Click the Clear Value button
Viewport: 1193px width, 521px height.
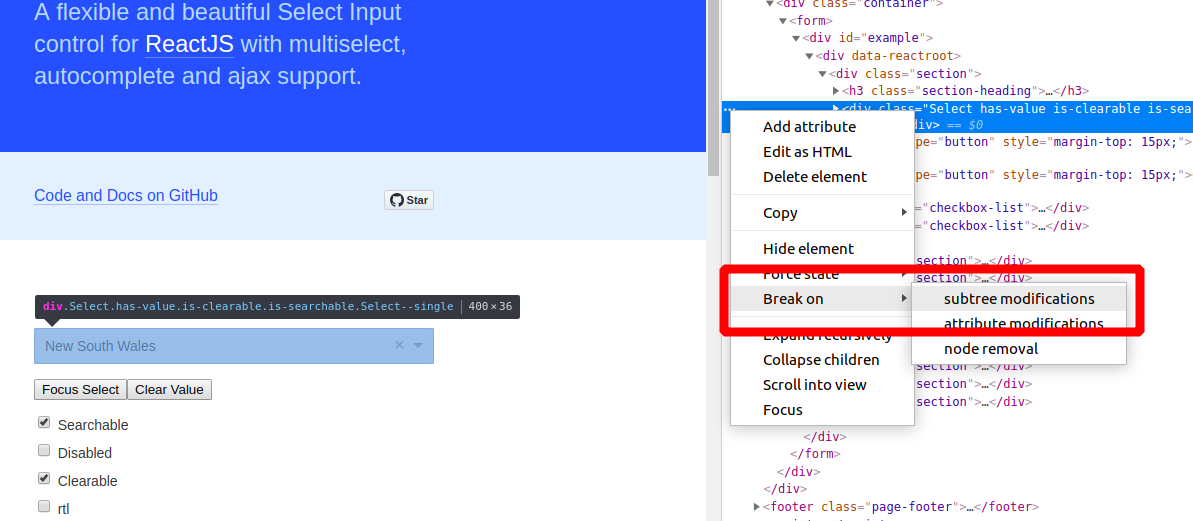tap(169, 389)
